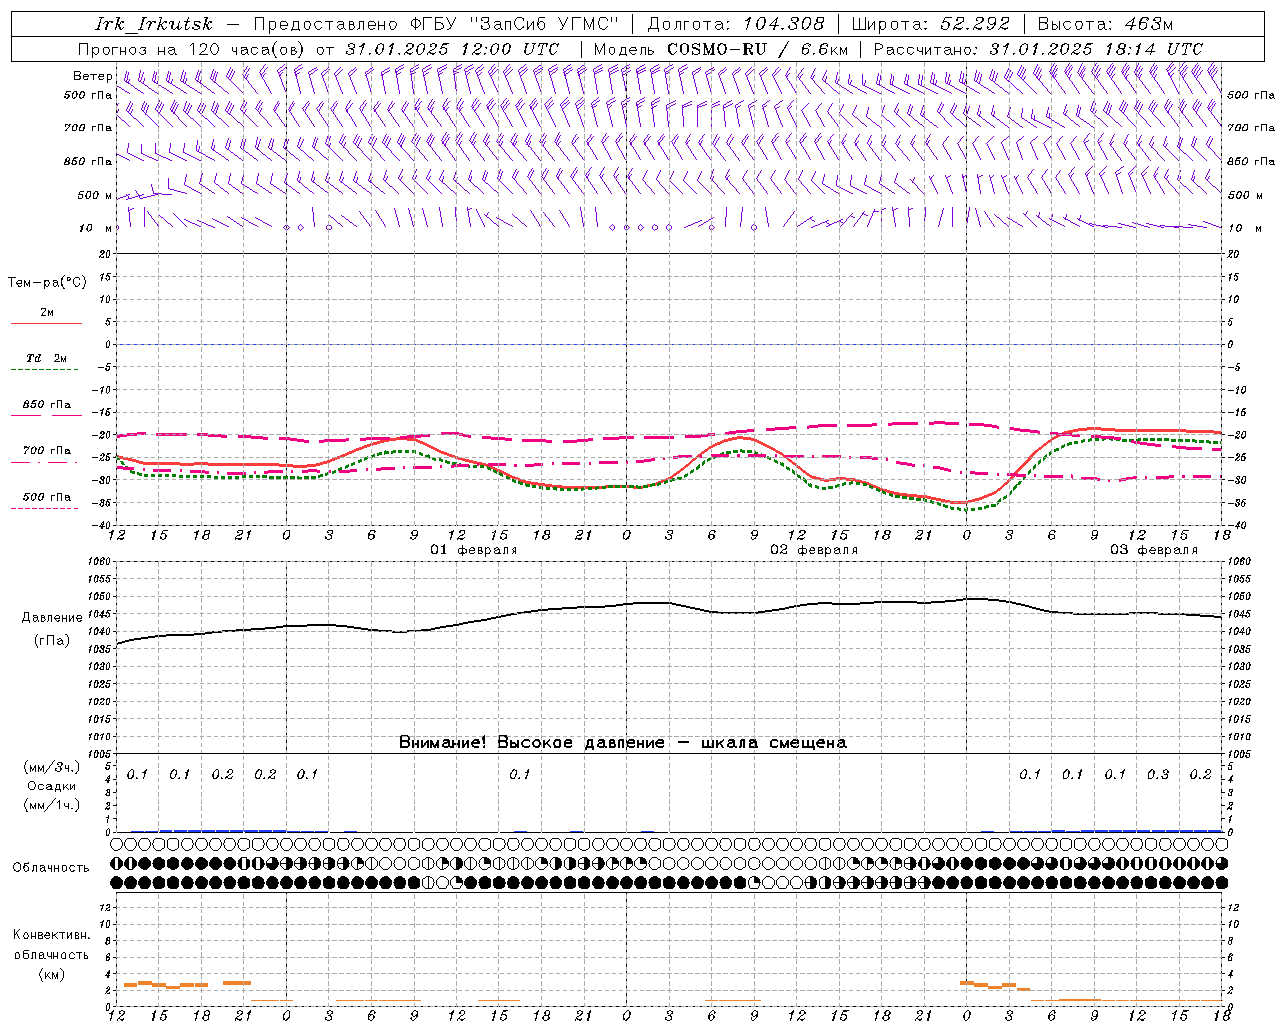Select the 850 гПа temperature legend entry
The width and height of the screenshot is (1280, 1024).
pos(46,407)
